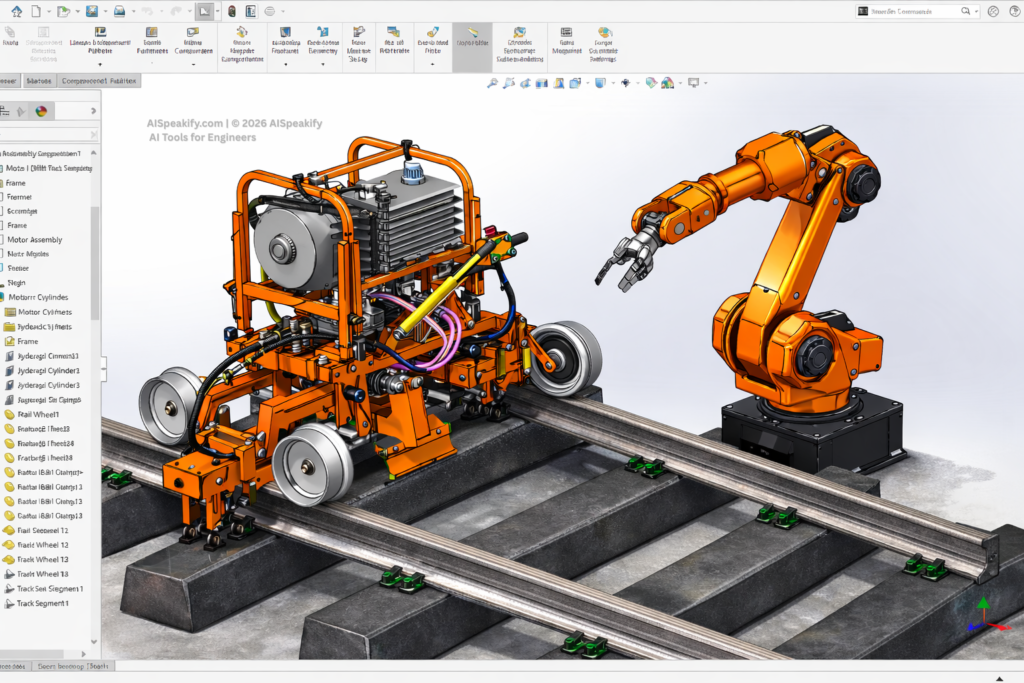
Task: Open the Search Commands dropdown arrow
Action: 977,11
